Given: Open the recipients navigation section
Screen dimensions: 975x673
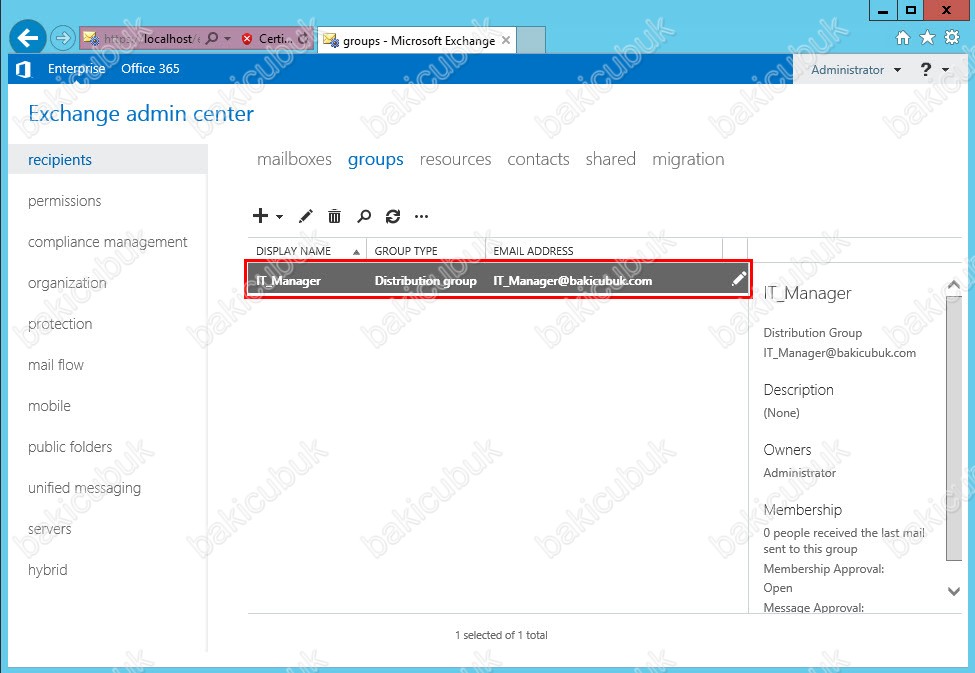Looking at the screenshot, I should tap(108, 160).
